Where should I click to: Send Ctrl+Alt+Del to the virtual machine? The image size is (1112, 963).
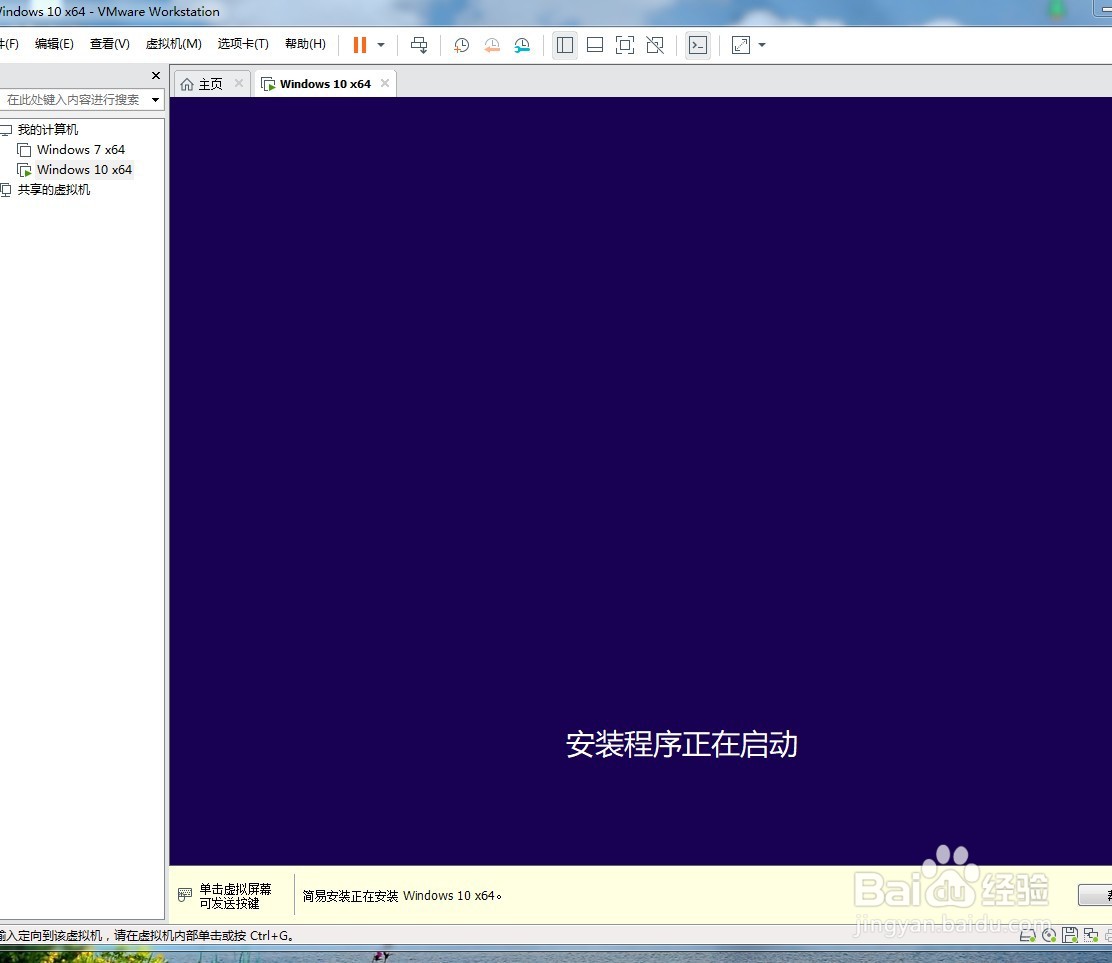(419, 45)
